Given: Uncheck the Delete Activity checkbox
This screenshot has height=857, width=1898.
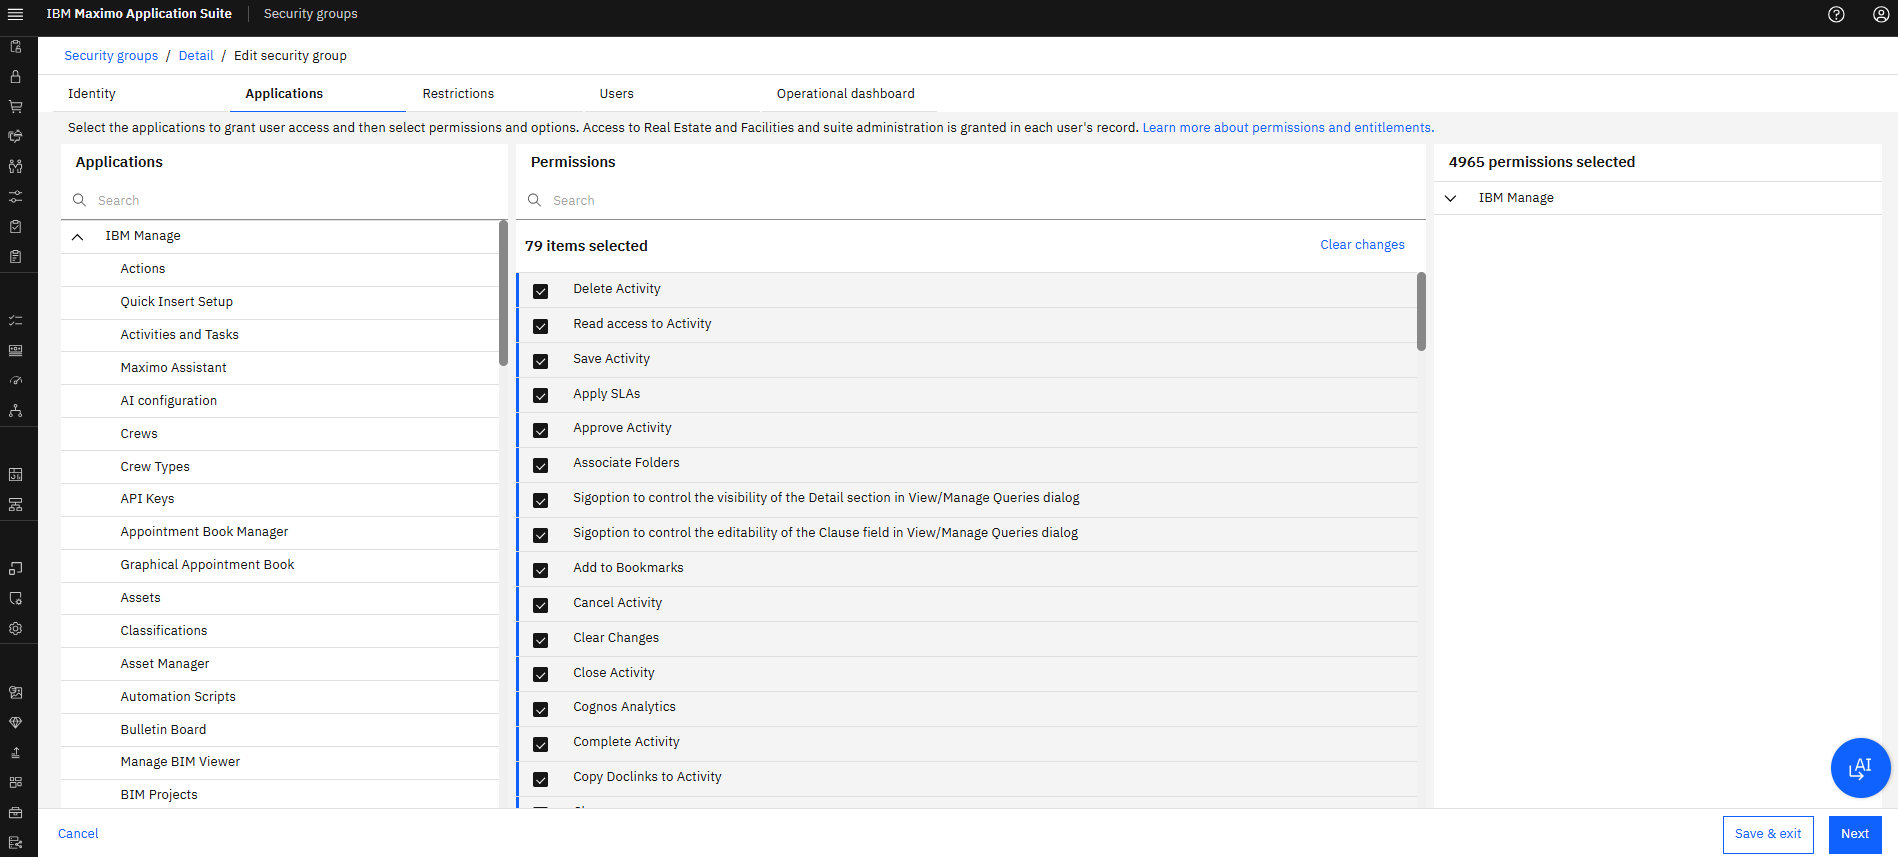Looking at the screenshot, I should [541, 291].
